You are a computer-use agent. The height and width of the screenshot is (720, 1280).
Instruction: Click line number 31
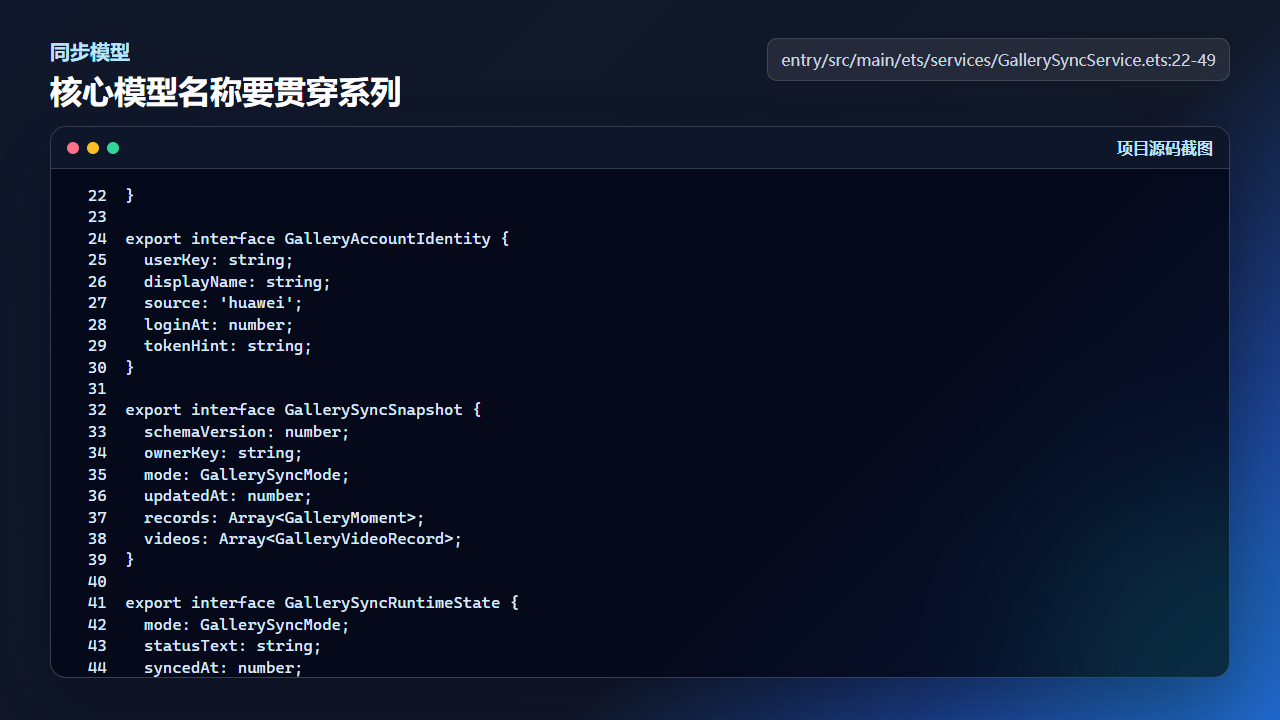[97, 389]
